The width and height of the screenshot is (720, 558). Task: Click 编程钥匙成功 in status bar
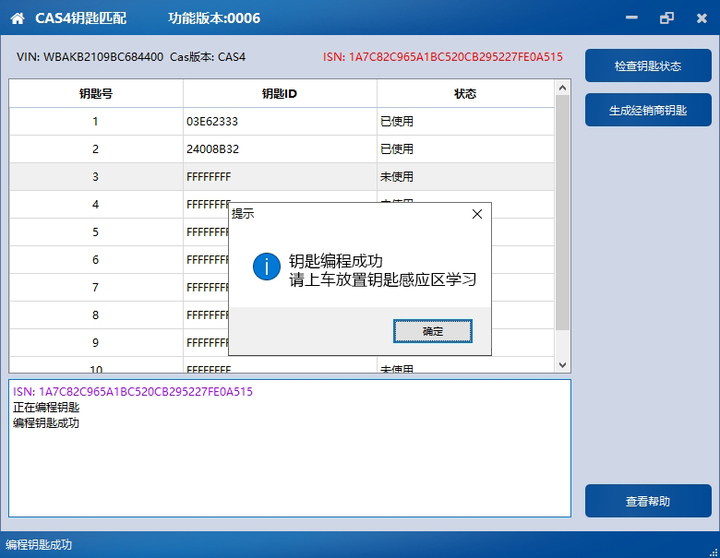pyautogui.click(x=39, y=545)
